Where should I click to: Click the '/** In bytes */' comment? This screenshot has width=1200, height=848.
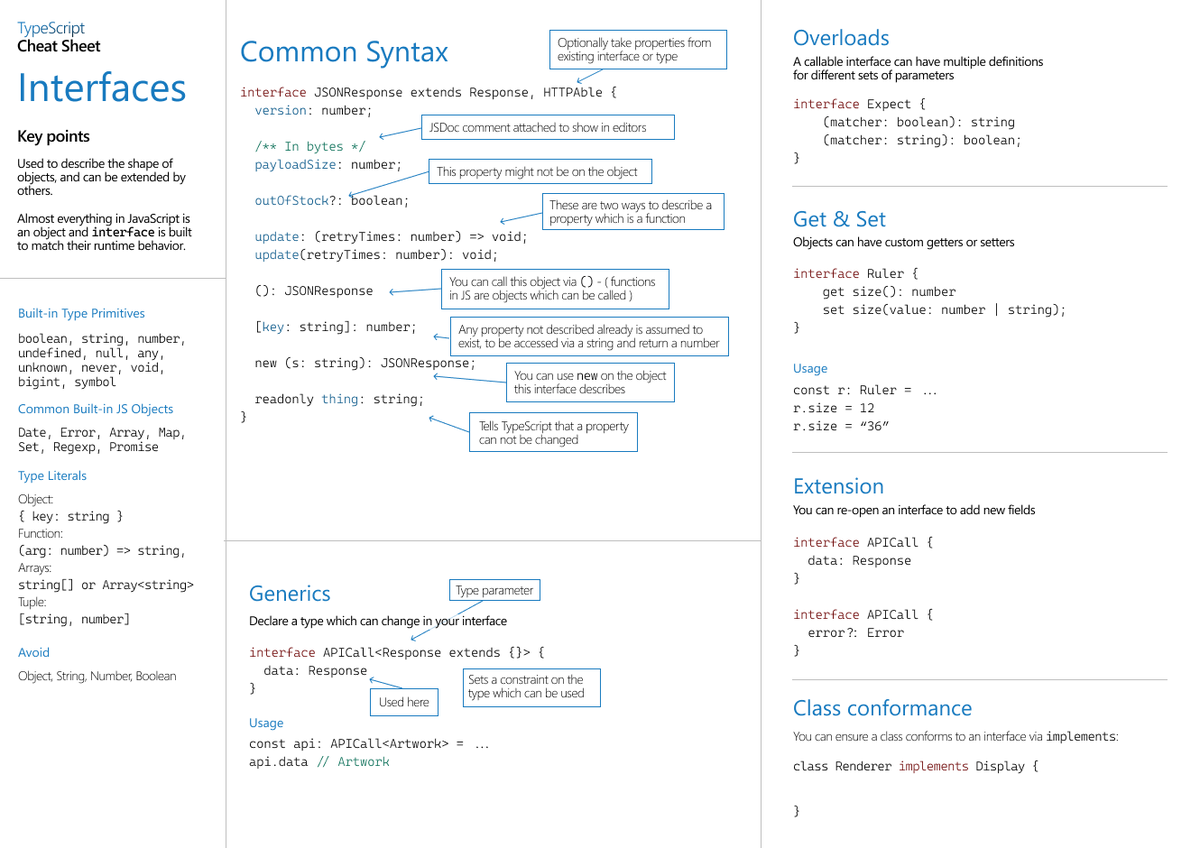tap(310, 147)
